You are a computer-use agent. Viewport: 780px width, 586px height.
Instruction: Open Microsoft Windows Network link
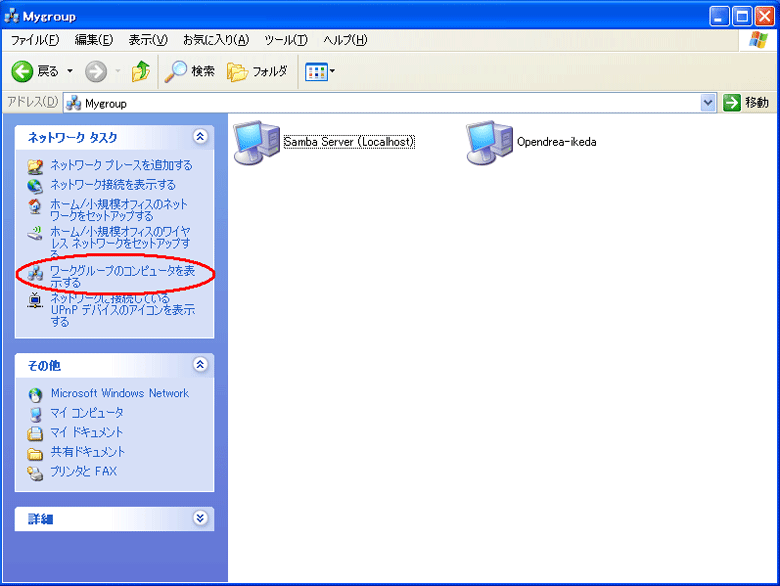click(x=120, y=393)
